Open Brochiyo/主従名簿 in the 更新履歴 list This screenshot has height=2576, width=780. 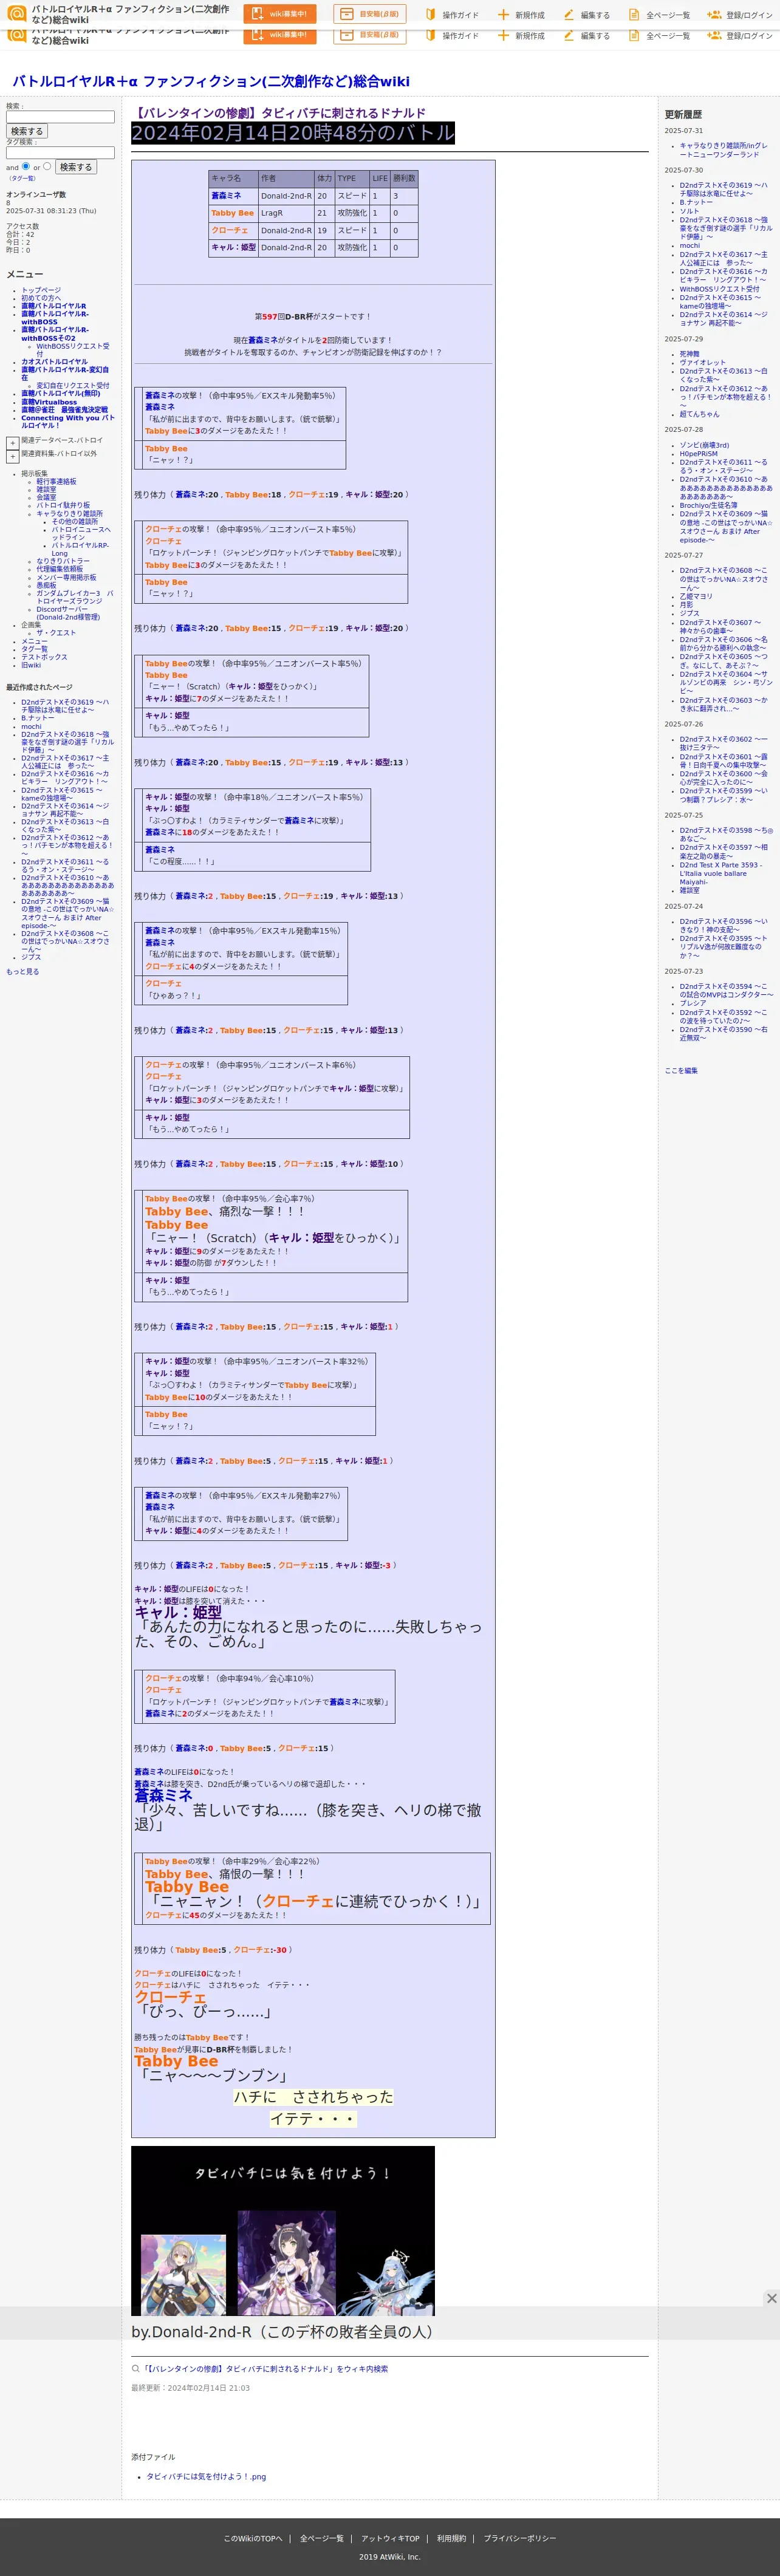pyautogui.click(x=708, y=505)
